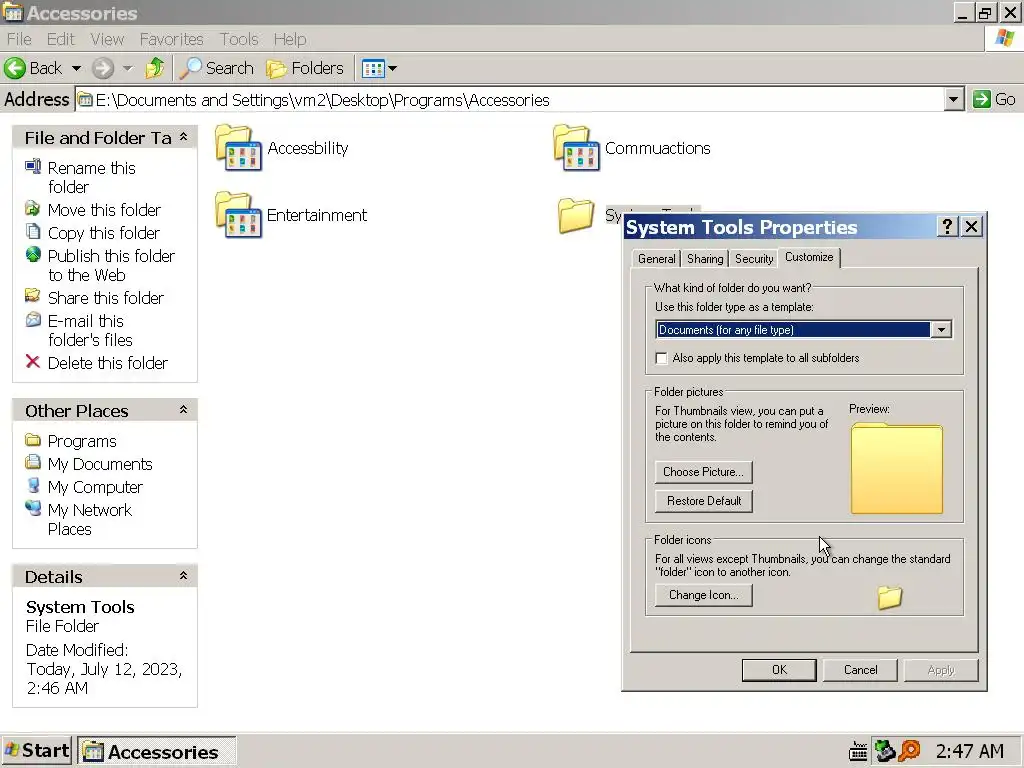
Task: Open the Help menu
Action: 290,39
